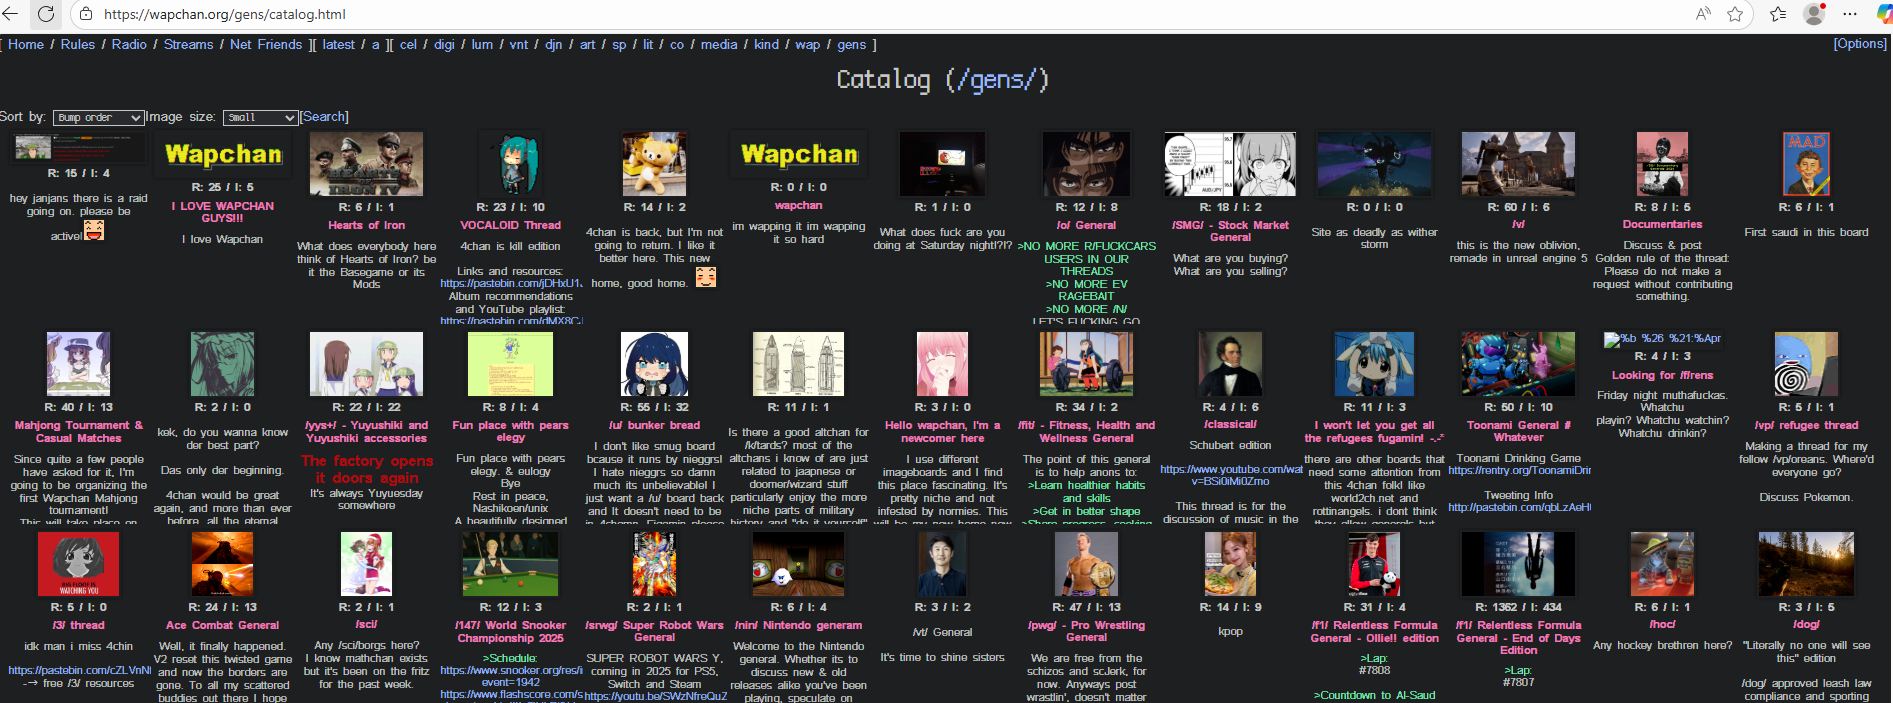Open Streams navigation link
This screenshot has height=703, width=1893.
[189, 44]
